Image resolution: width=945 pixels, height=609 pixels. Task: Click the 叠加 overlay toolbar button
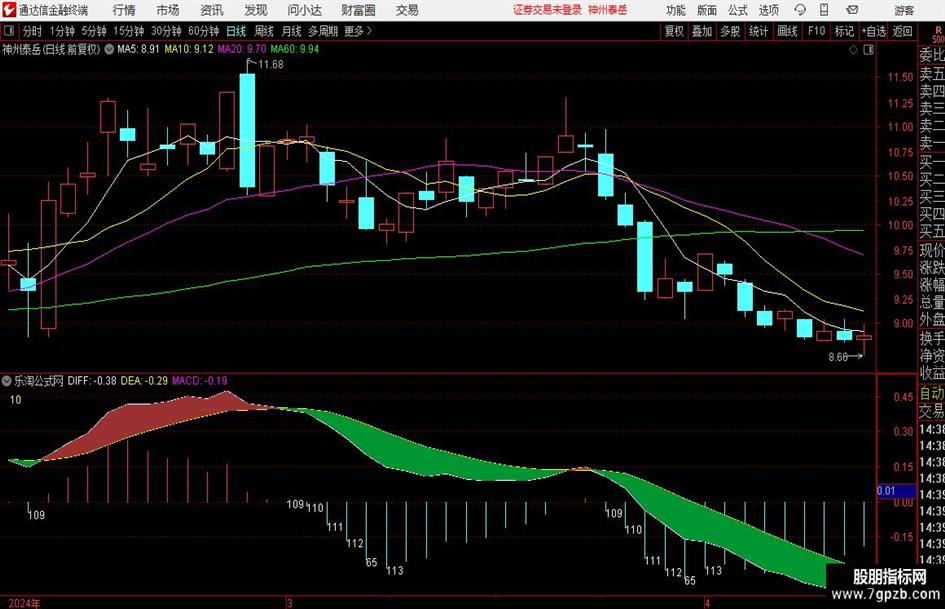click(702, 31)
